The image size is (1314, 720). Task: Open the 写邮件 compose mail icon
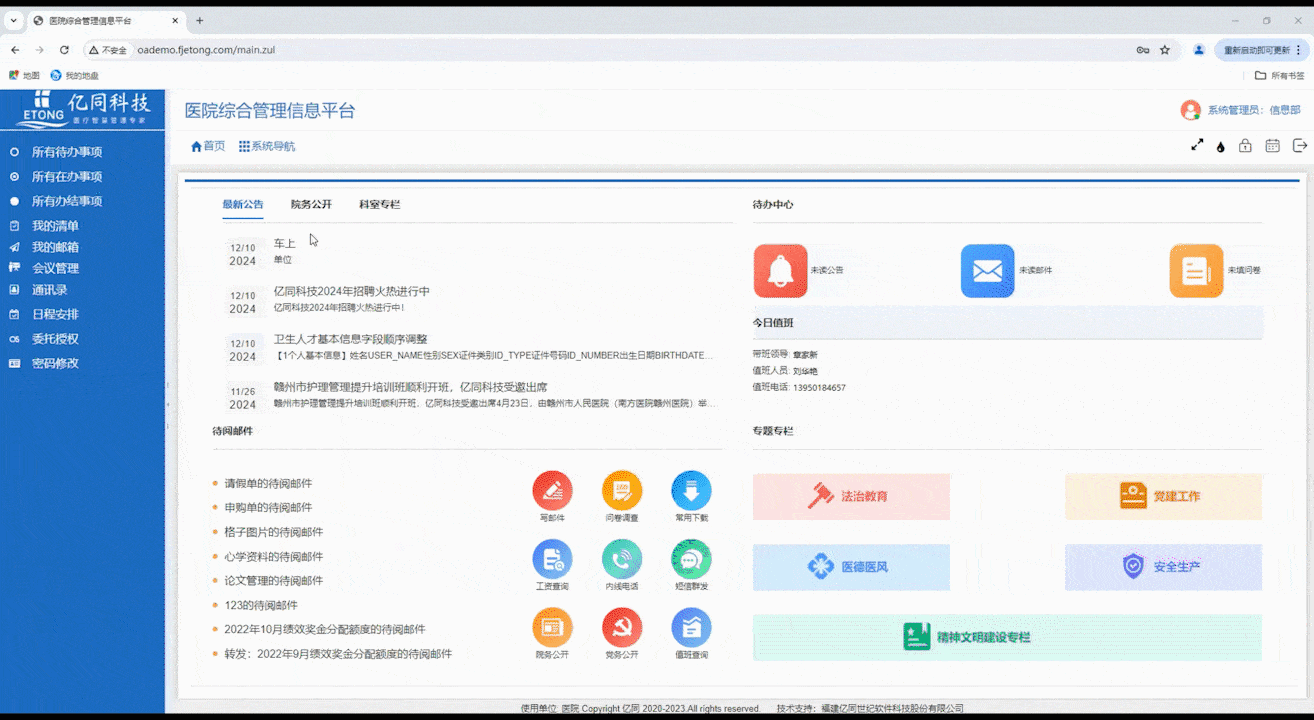click(552, 491)
